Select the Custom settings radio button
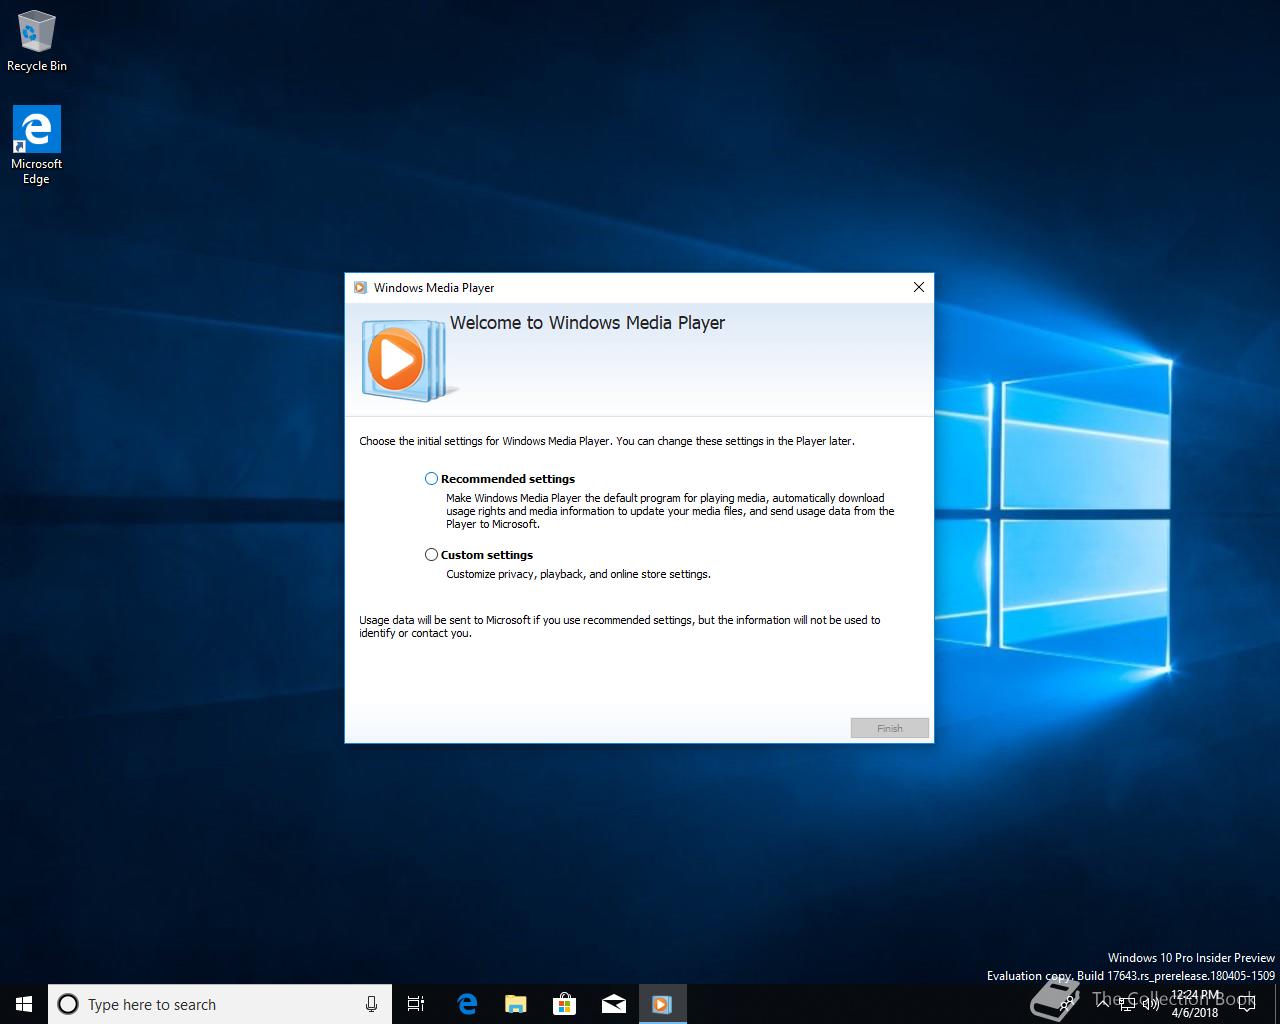The width and height of the screenshot is (1280, 1024). click(432, 555)
